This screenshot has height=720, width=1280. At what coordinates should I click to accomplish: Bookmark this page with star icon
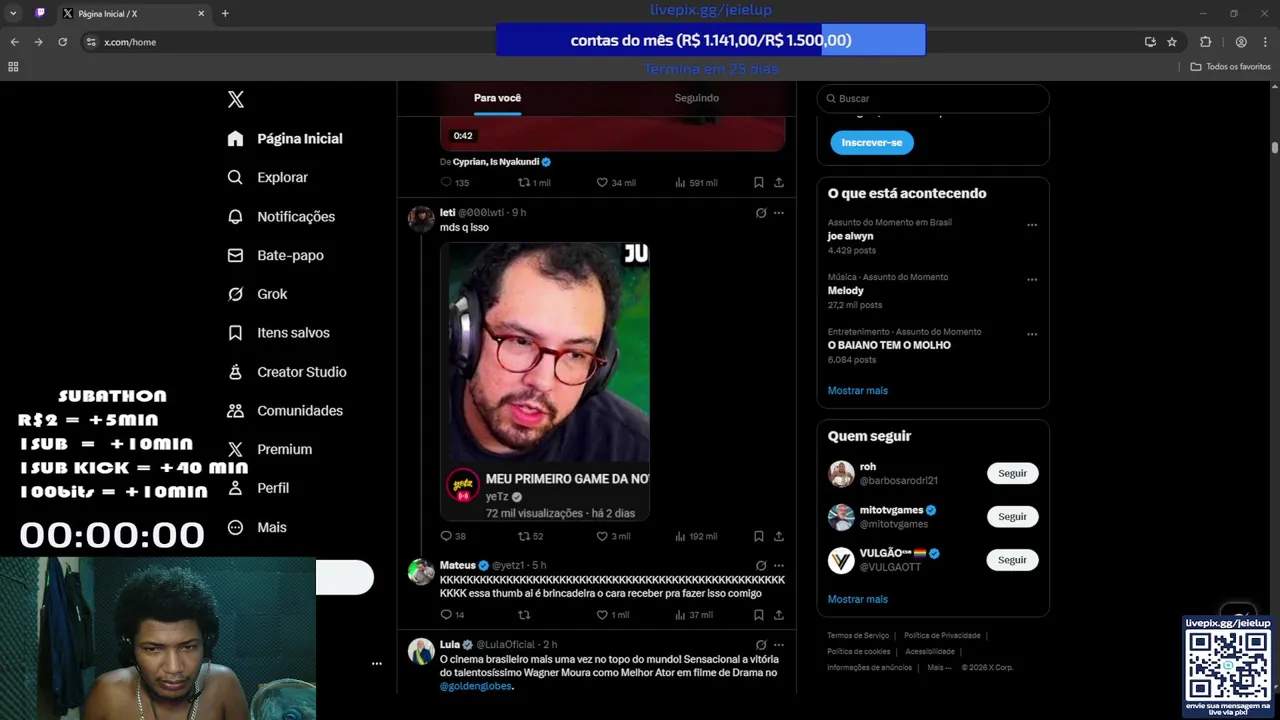point(1172,42)
